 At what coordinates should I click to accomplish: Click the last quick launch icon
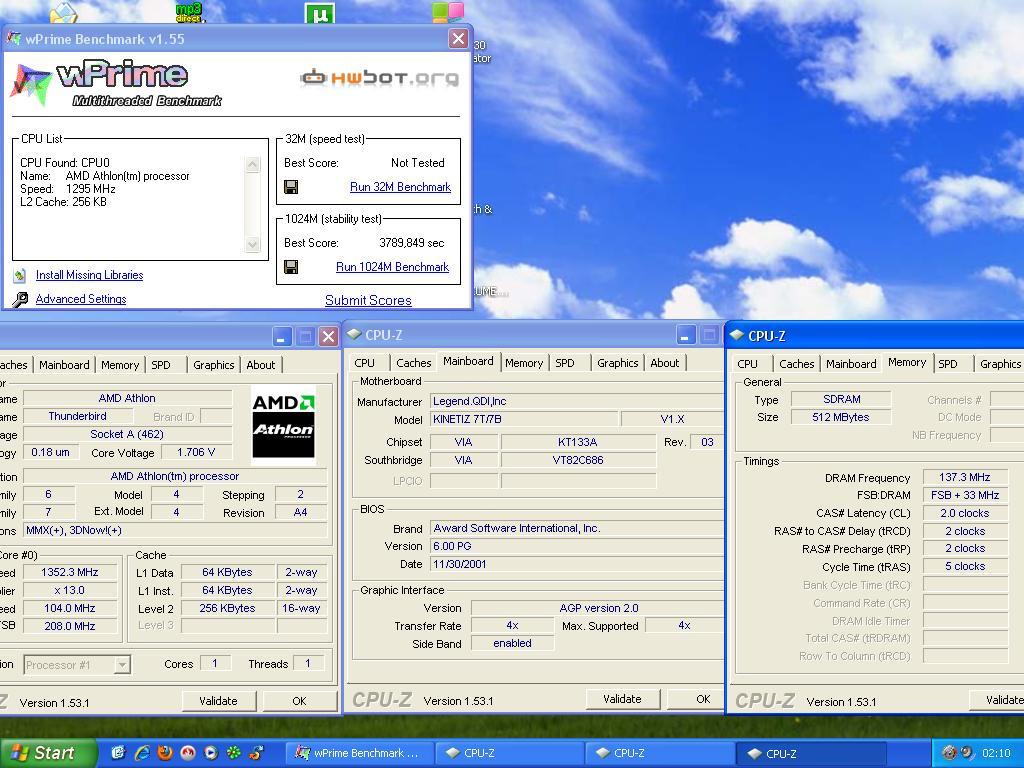click(256, 753)
